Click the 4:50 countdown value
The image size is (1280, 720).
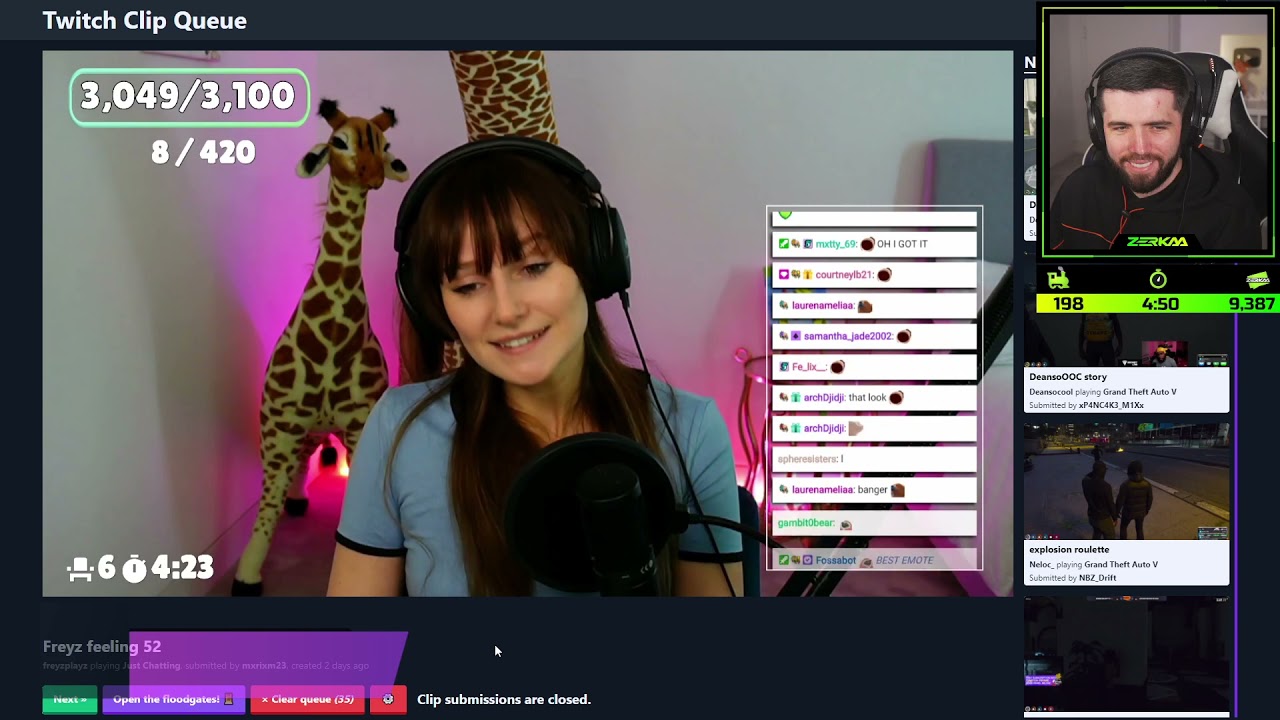click(x=1160, y=303)
